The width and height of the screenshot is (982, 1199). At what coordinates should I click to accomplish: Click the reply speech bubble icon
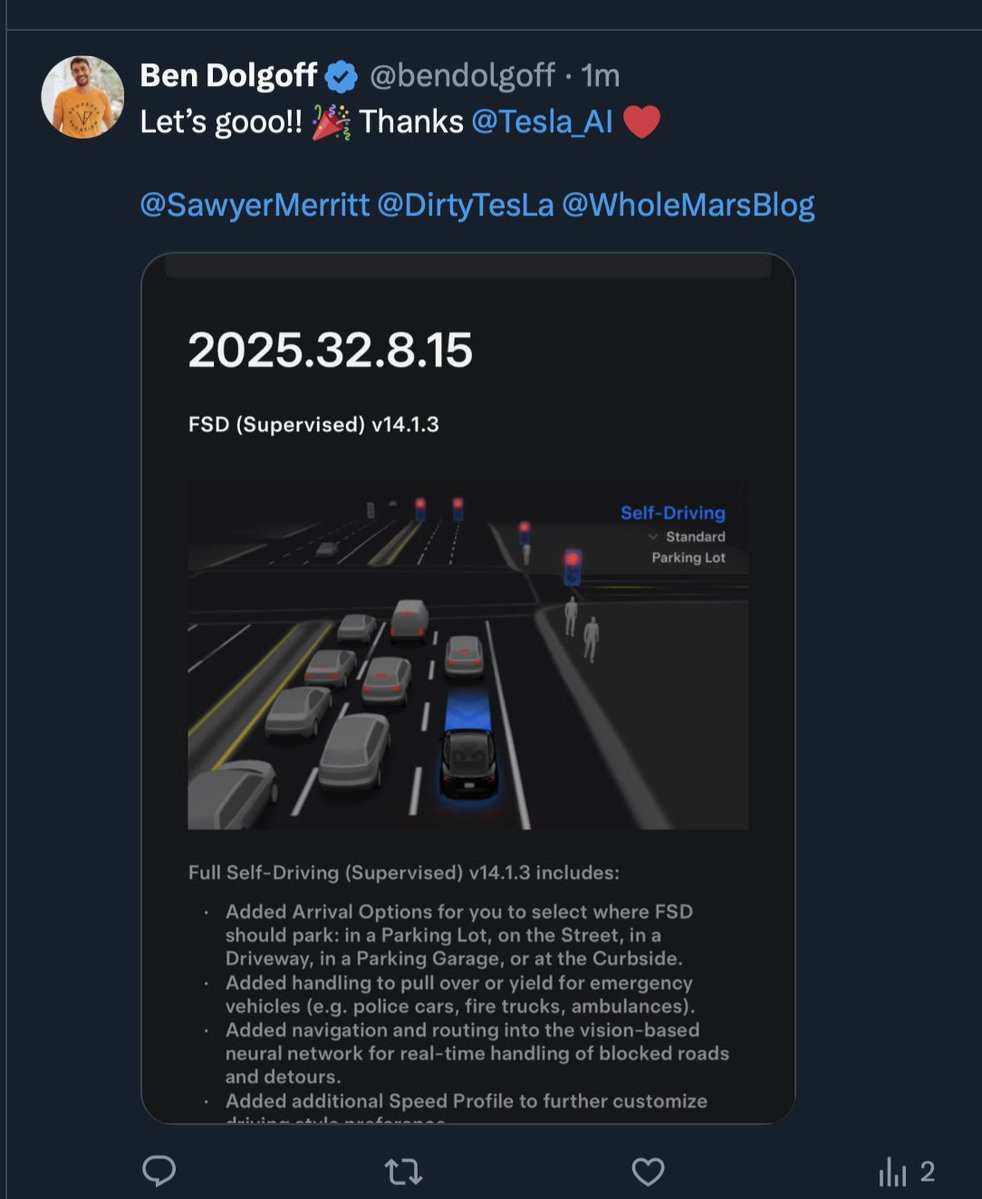click(x=159, y=1171)
